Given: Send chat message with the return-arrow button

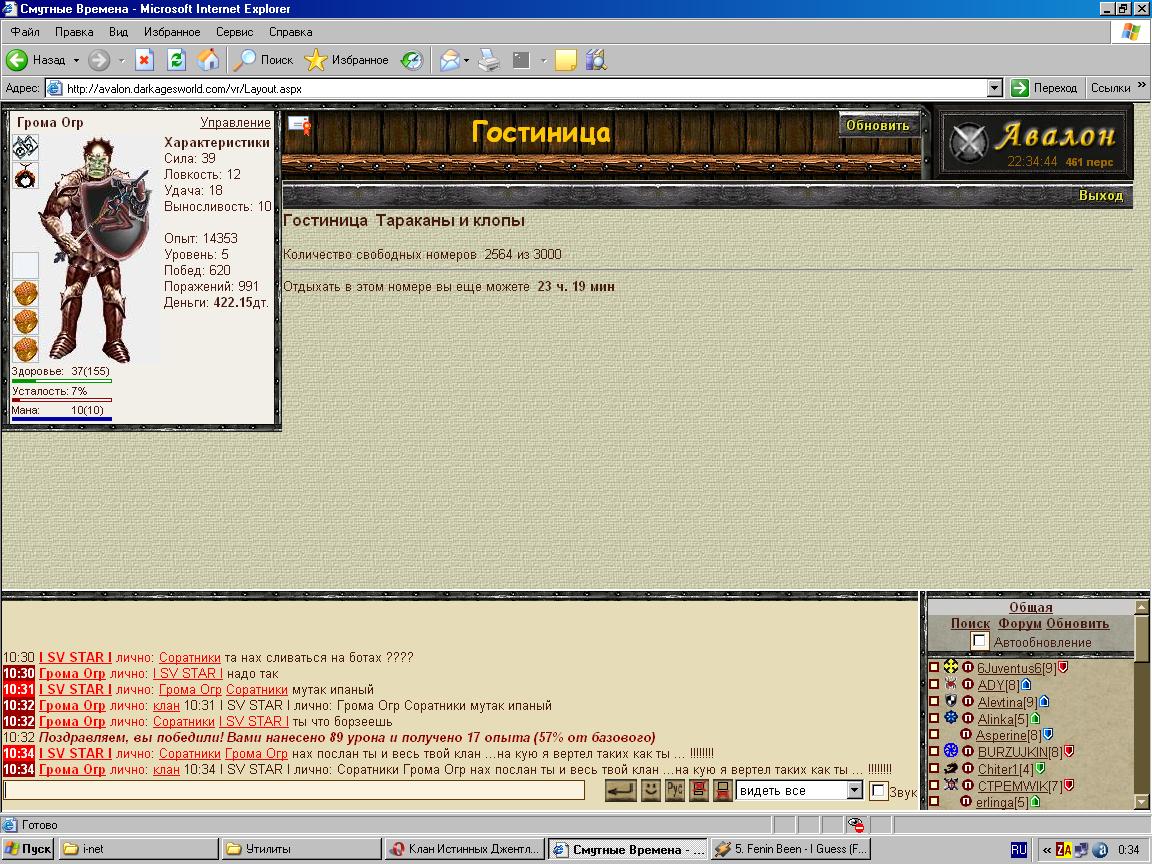Looking at the screenshot, I should (x=621, y=791).
